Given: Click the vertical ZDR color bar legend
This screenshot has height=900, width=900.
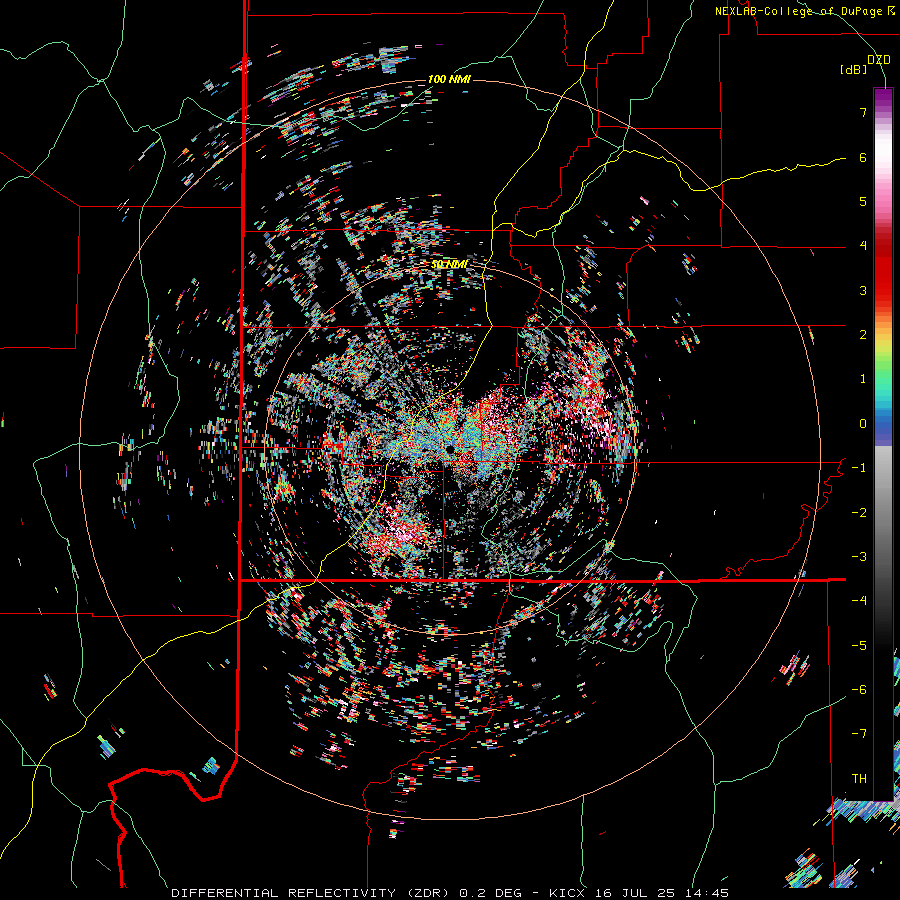Looking at the screenshot, I should [x=883, y=444].
